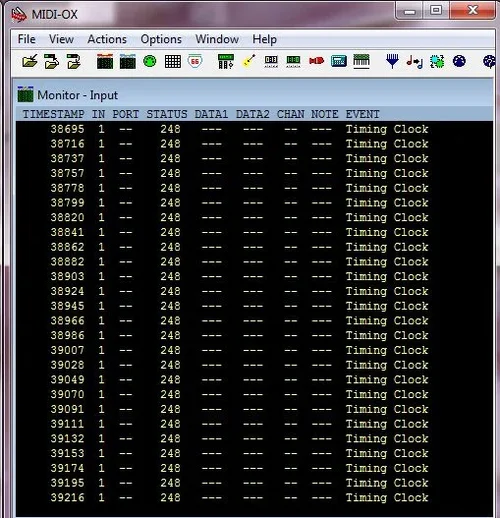The width and height of the screenshot is (500, 518).
Task: Click the blue filter comb icon
Action: pos(392,61)
